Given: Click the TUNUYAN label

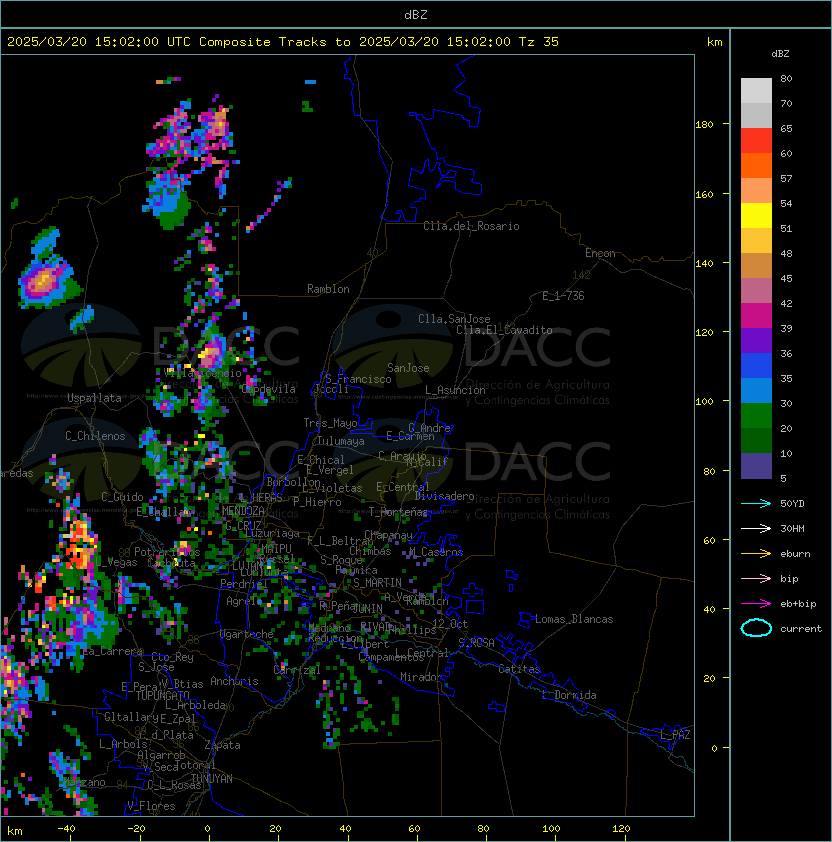Looking at the screenshot, I should (x=212, y=779).
